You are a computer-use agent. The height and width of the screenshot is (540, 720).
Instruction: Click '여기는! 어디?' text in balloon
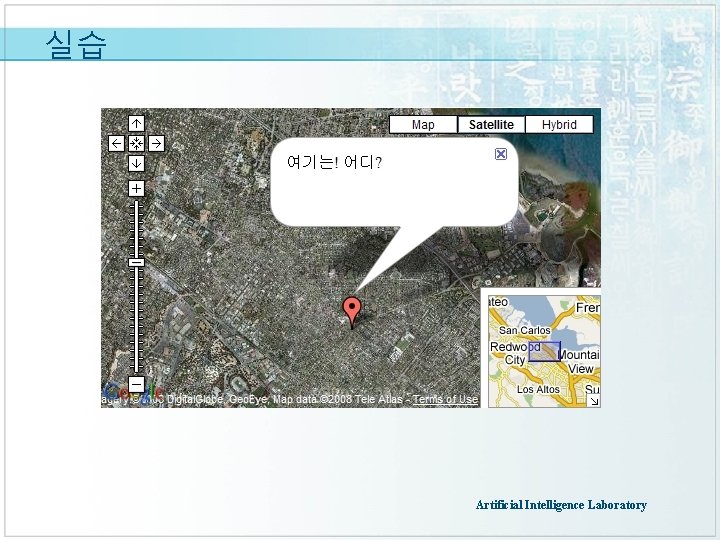[x=334, y=162]
